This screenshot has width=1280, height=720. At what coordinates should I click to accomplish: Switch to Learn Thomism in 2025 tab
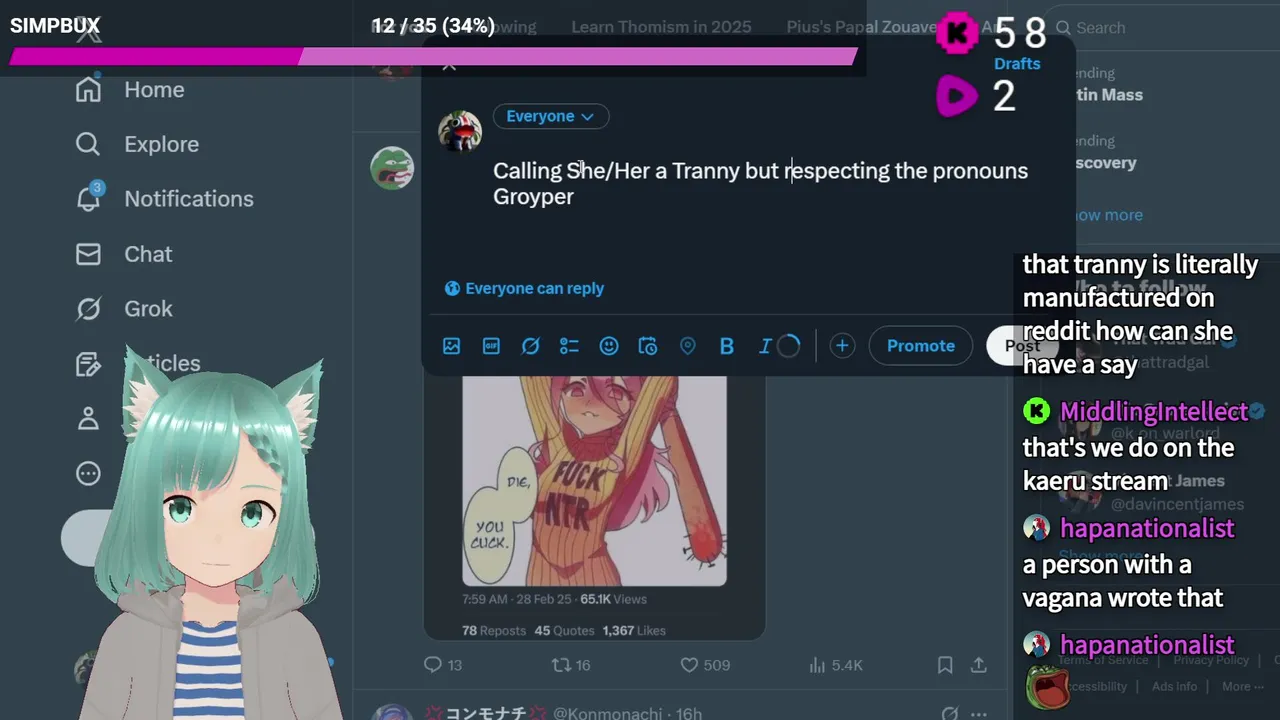coord(661,27)
